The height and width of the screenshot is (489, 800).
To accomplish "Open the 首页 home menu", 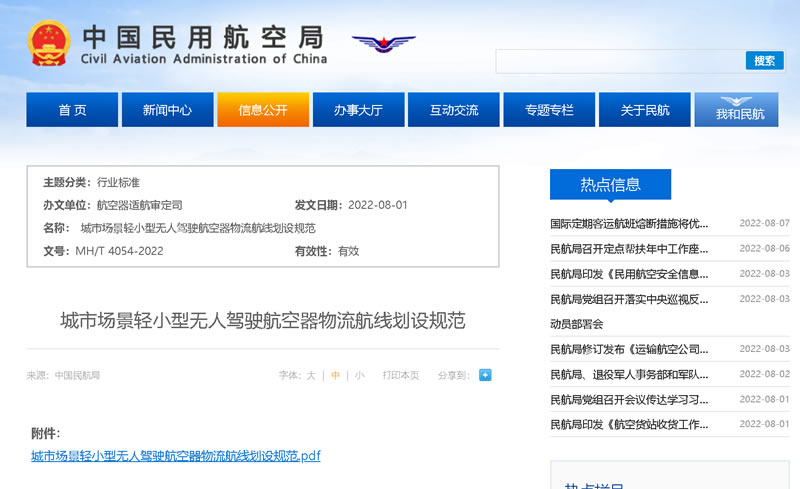I will click(72, 110).
